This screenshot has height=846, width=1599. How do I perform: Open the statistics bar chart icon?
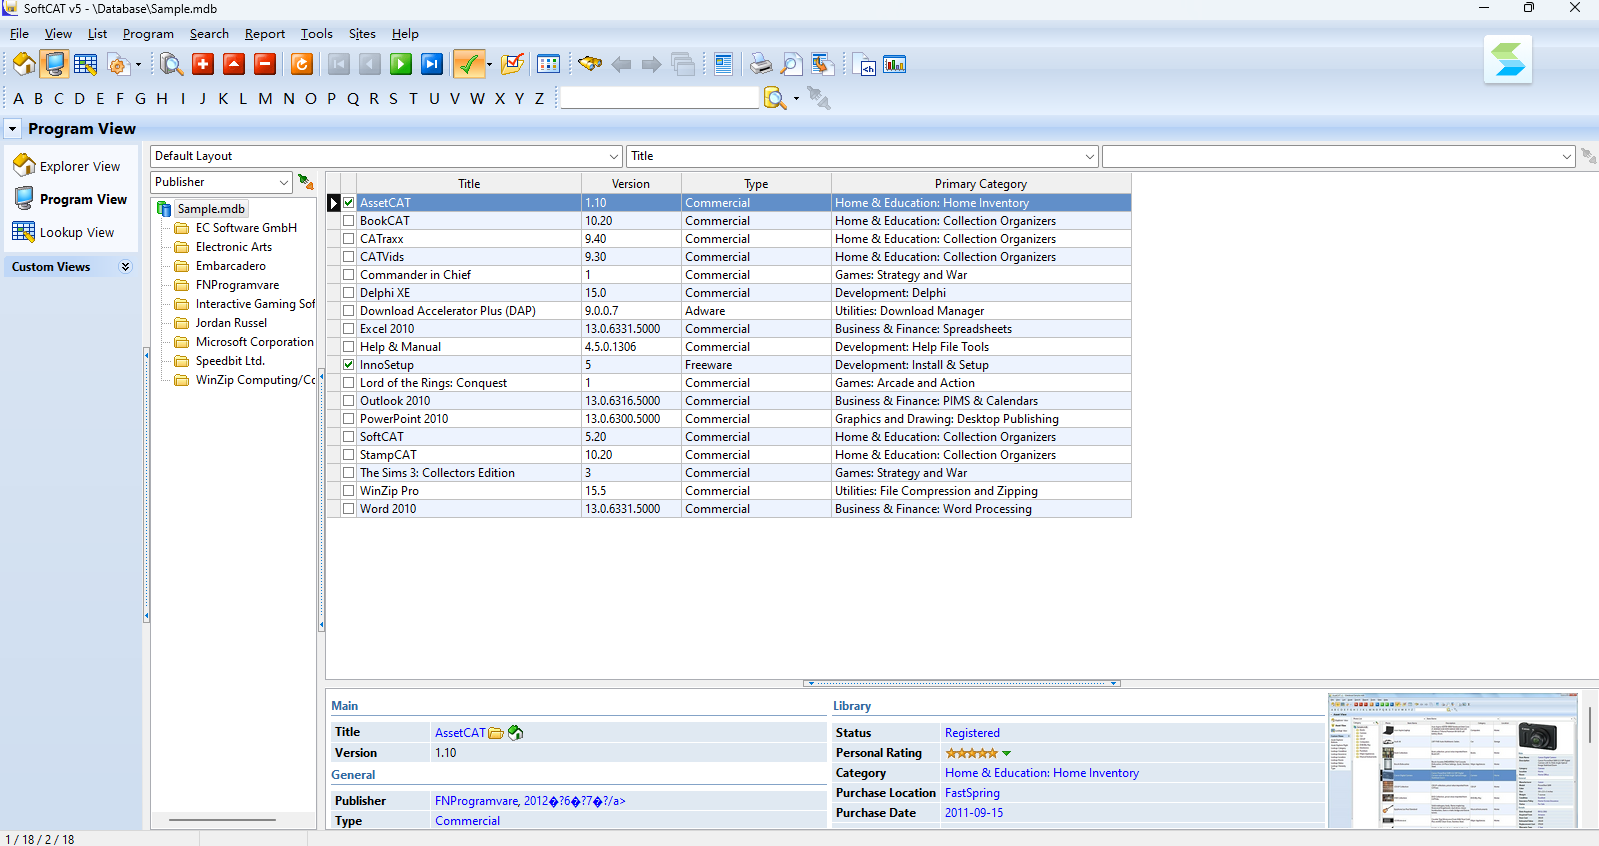[895, 65]
